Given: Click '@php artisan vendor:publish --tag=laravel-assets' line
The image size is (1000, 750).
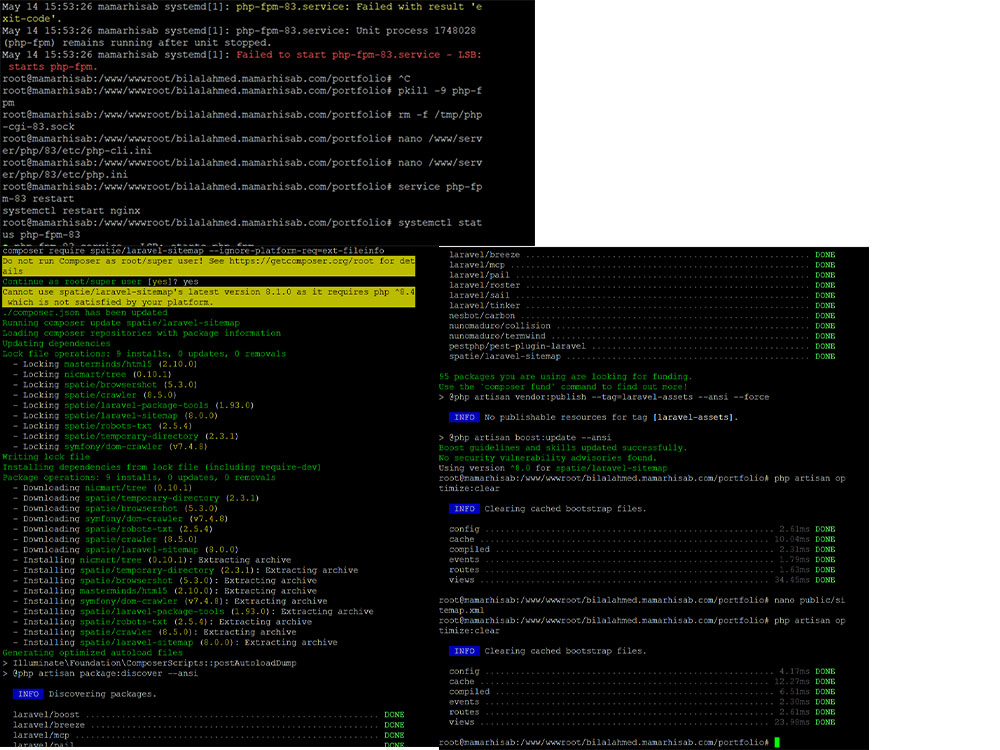Looking at the screenshot, I should click(x=604, y=397).
